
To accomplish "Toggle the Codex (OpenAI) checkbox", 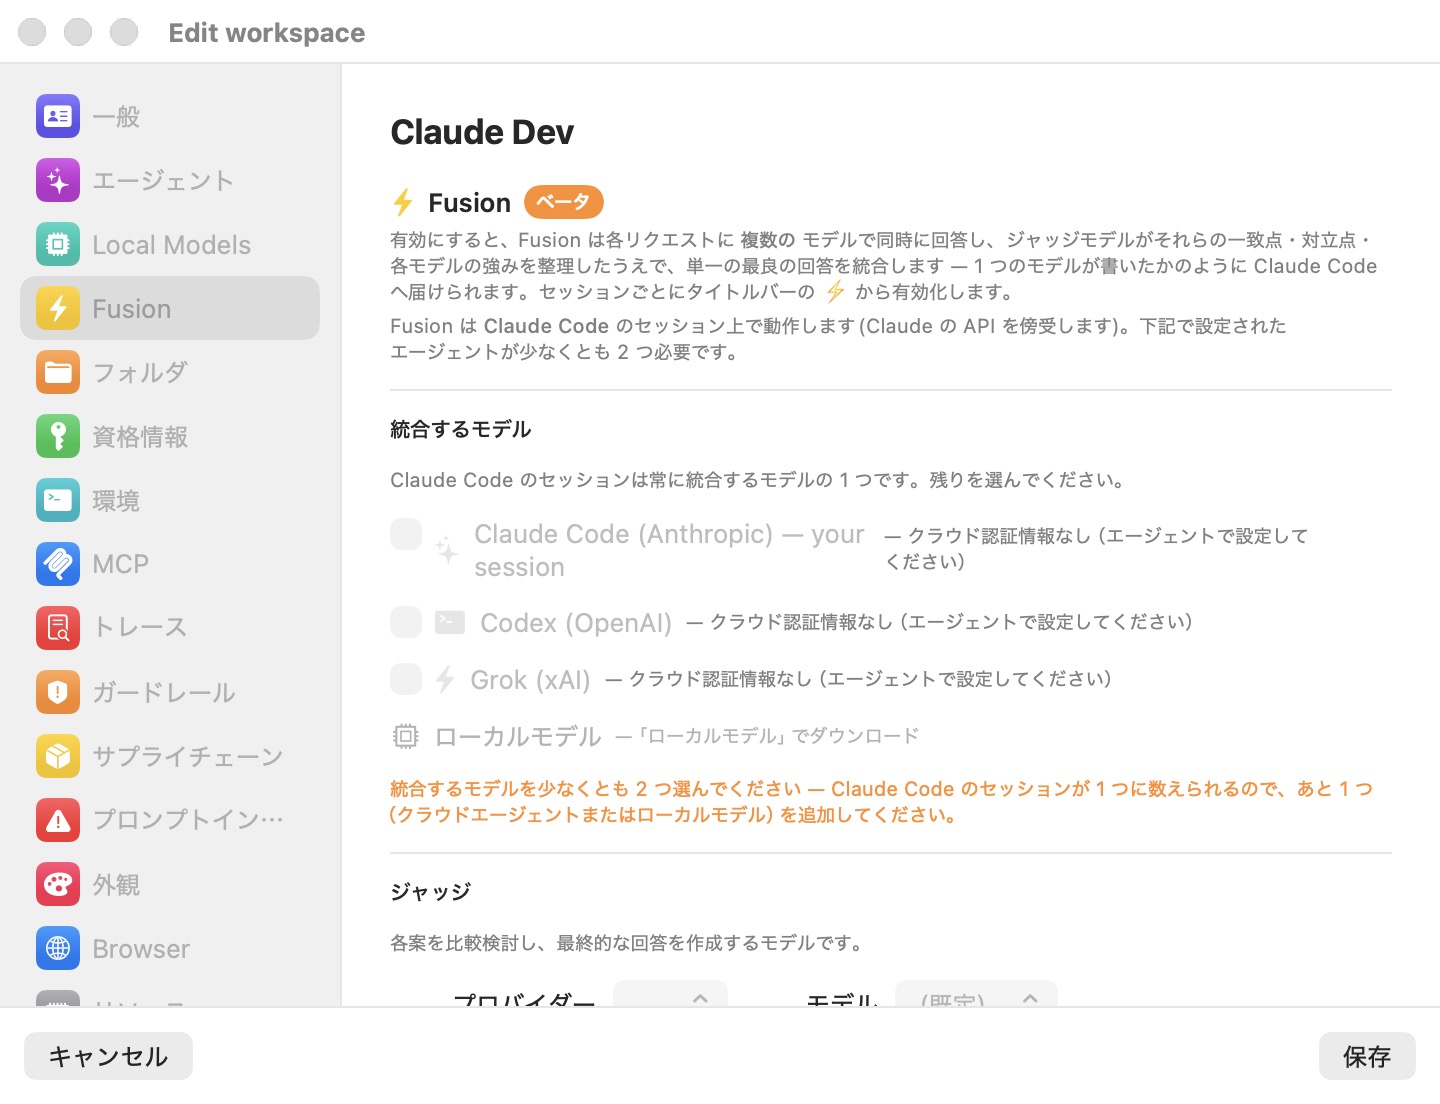I will [406, 622].
